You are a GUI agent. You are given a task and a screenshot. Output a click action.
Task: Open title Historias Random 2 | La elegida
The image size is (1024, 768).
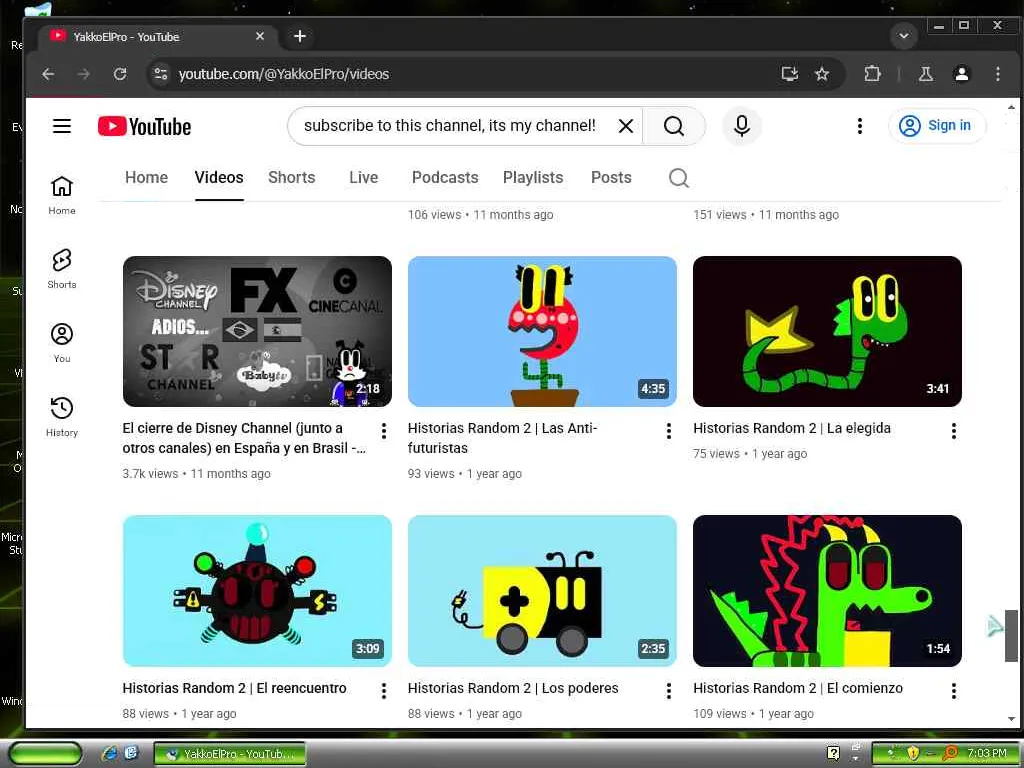point(792,428)
